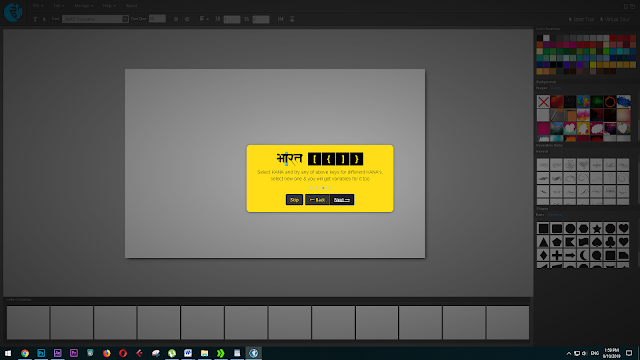Click the first opening square bracket key
The width and height of the screenshot is (640, 360).
(x=315, y=159)
